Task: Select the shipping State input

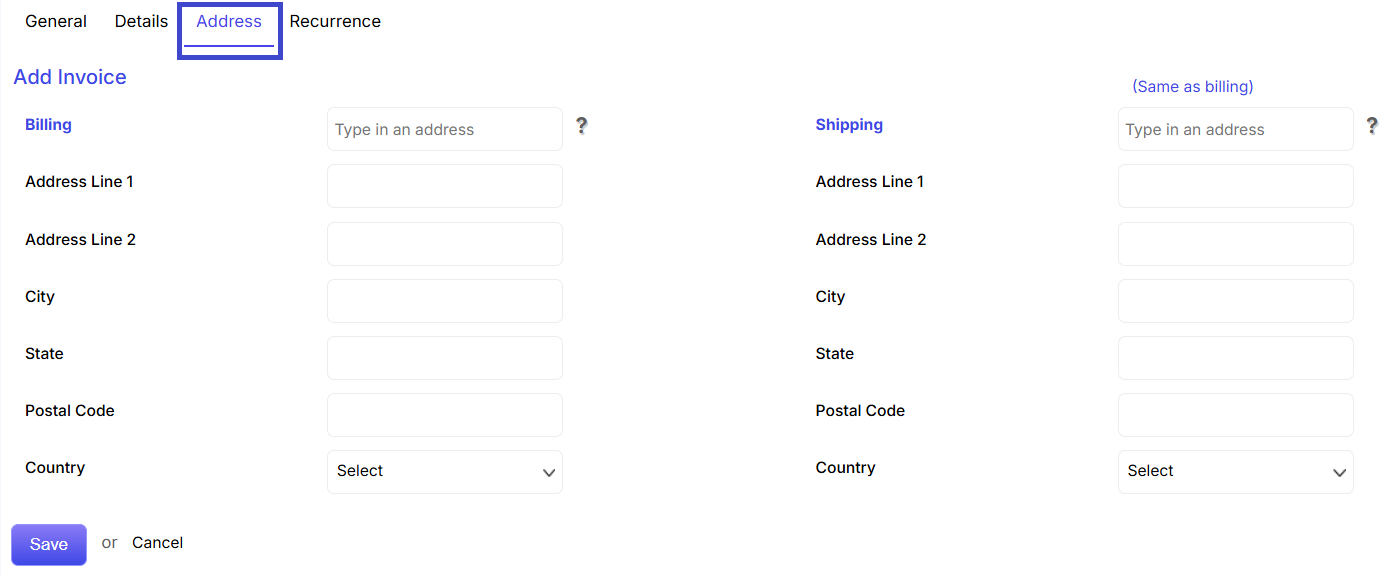Action: tap(1236, 358)
